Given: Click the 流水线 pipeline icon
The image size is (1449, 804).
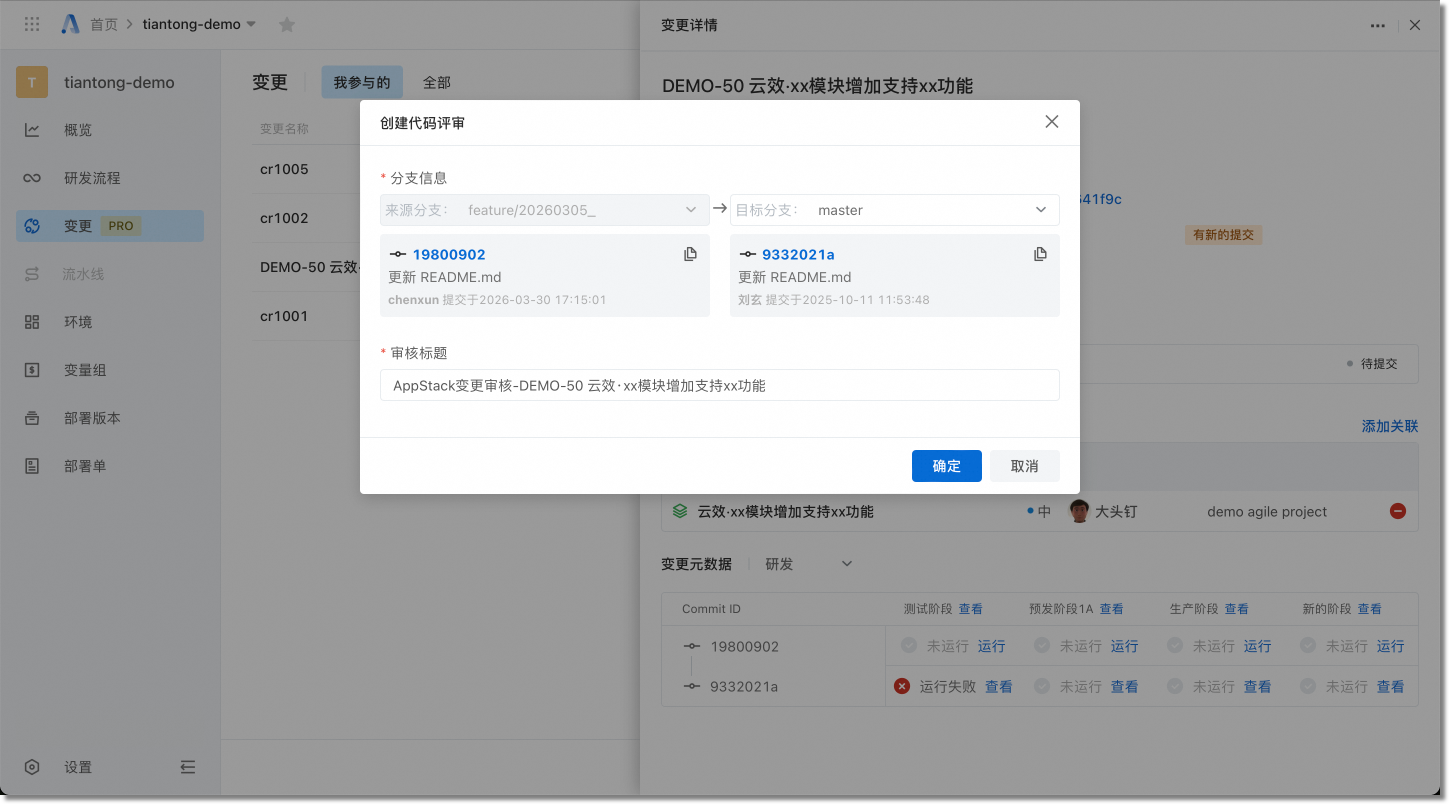Looking at the screenshot, I should [32, 274].
